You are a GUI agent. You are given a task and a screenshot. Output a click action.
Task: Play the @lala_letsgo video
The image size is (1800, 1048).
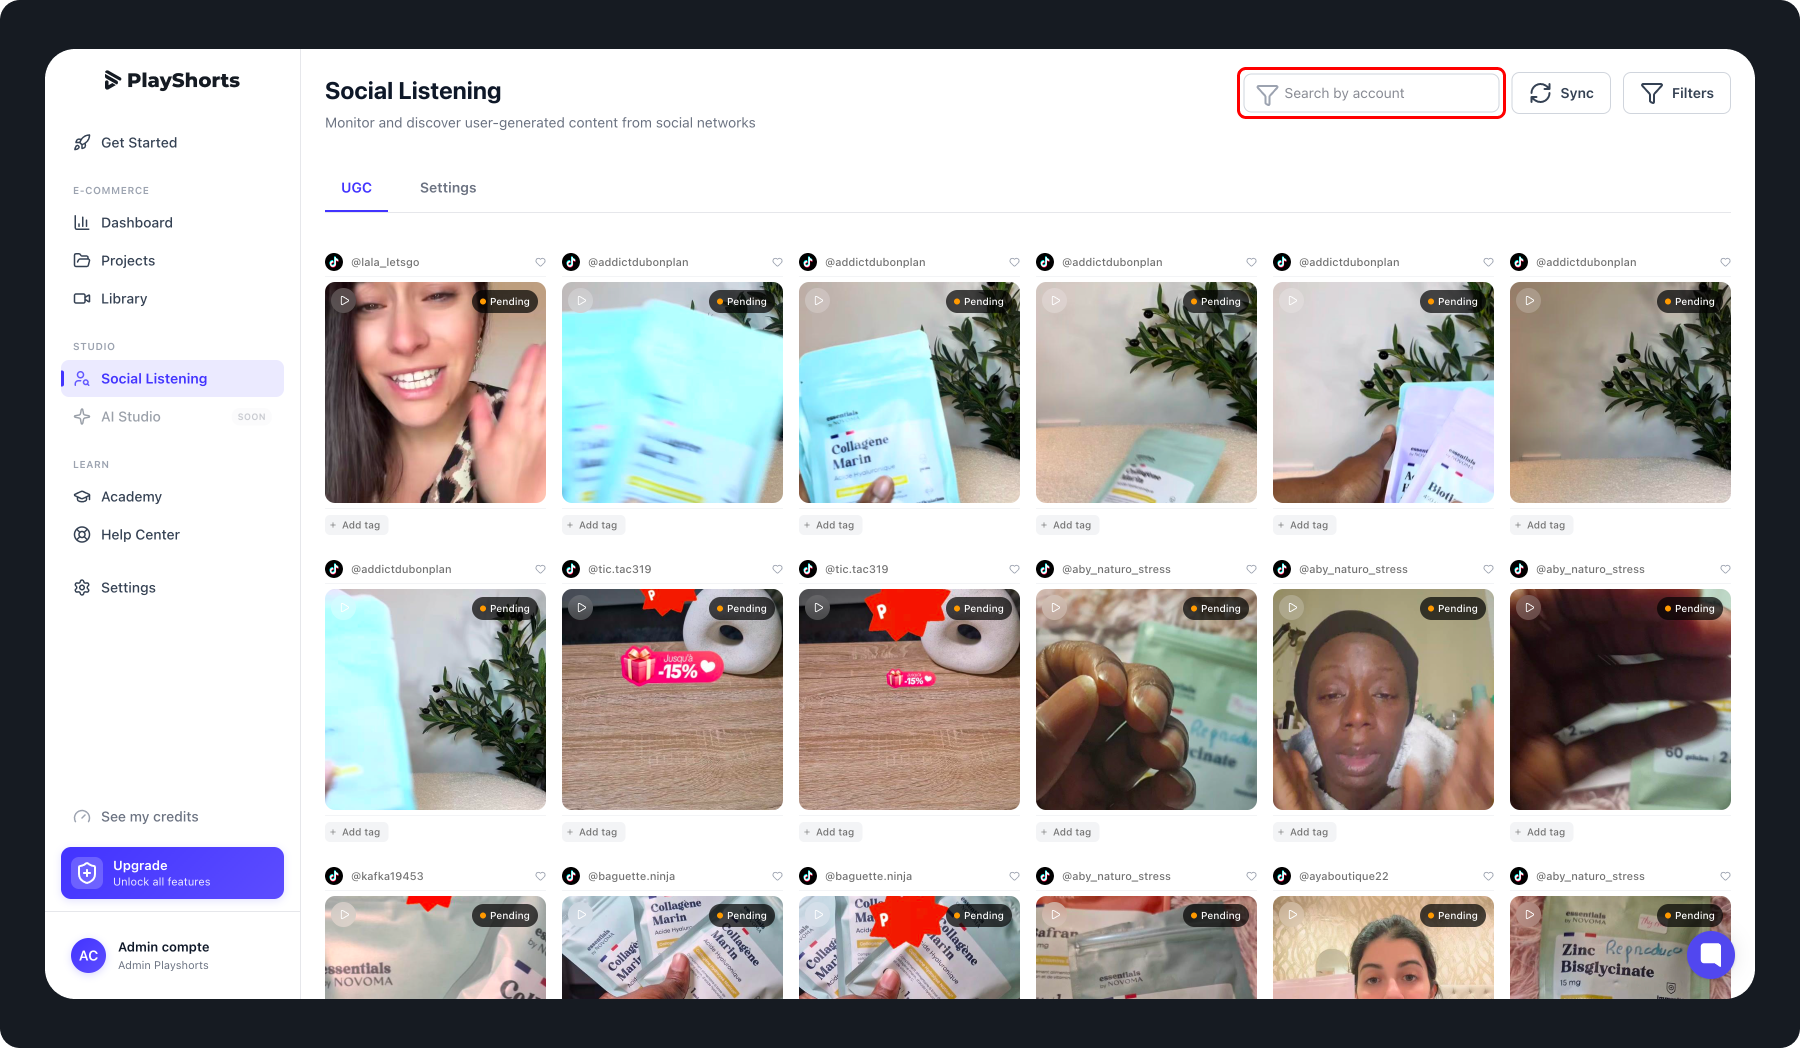pos(344,300)
